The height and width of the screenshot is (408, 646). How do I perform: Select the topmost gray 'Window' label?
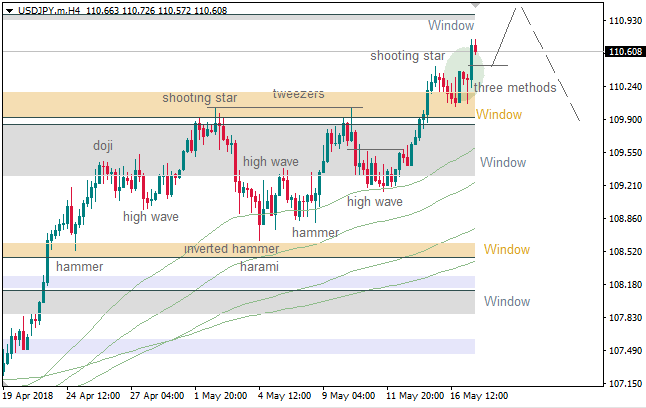click(x=450, y=24)
